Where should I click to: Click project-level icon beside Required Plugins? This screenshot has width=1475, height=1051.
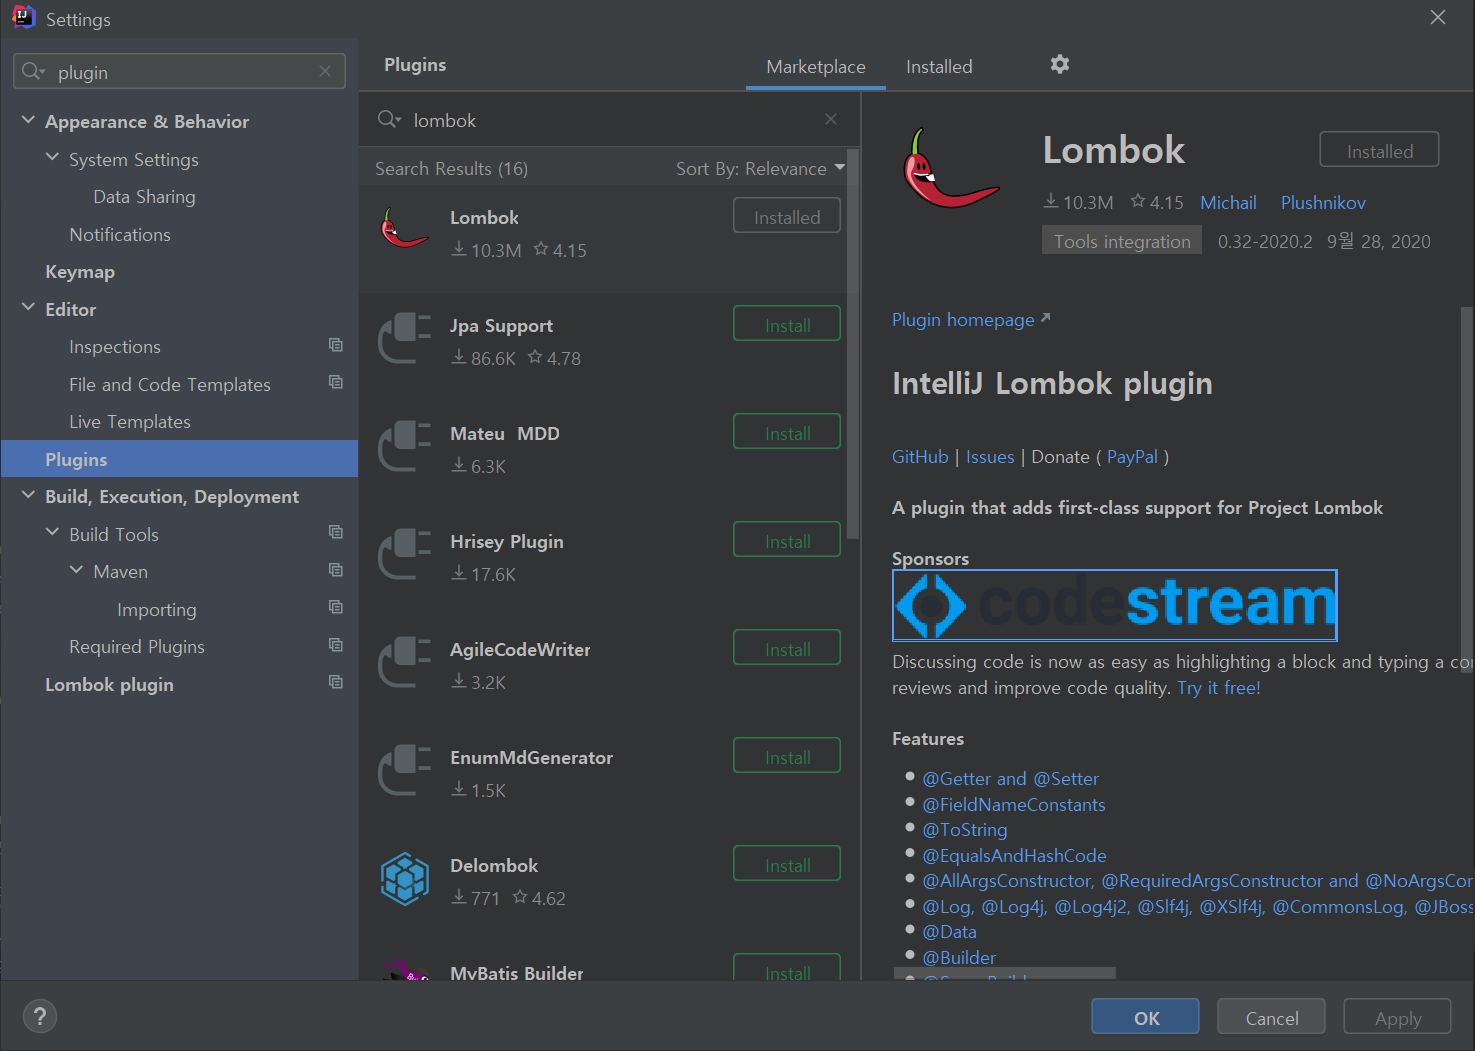click(336, 645)
